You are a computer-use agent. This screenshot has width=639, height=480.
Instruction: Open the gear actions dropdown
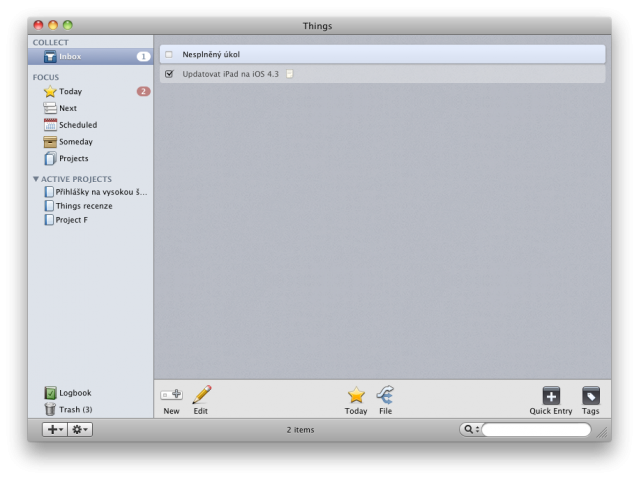pos(80,429)
